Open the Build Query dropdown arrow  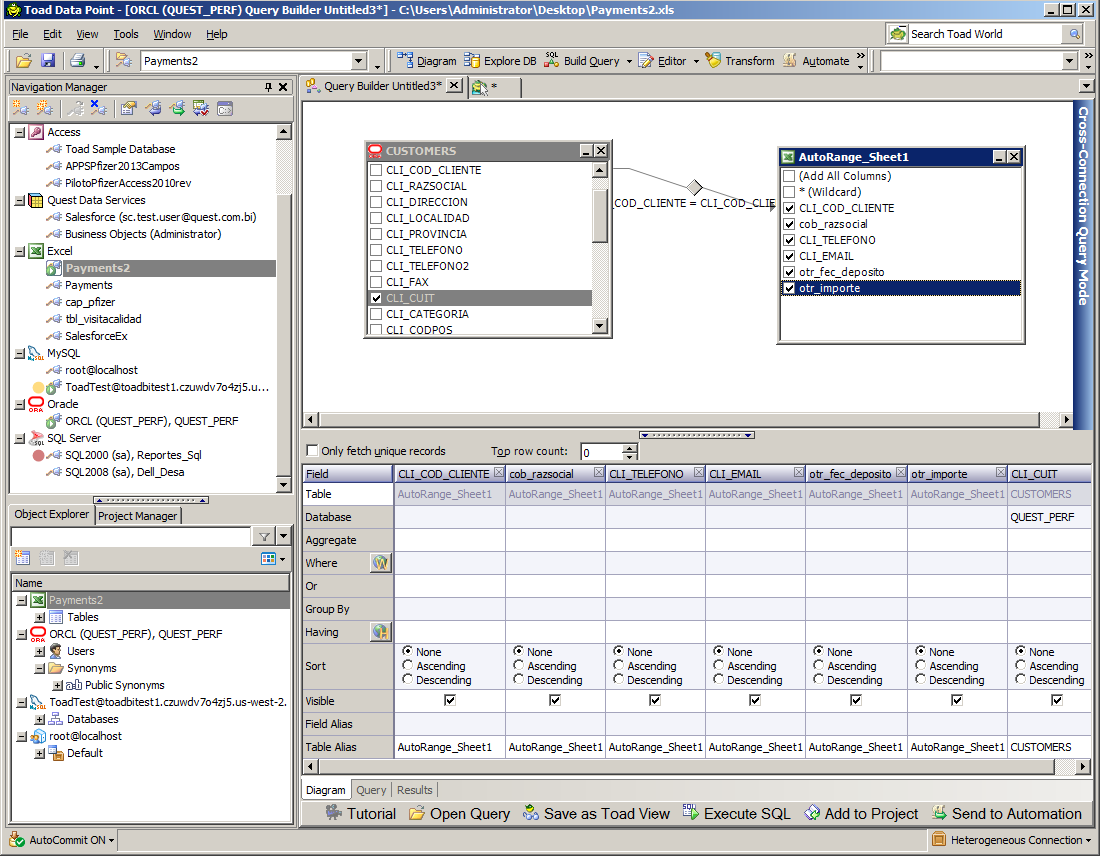629,62
